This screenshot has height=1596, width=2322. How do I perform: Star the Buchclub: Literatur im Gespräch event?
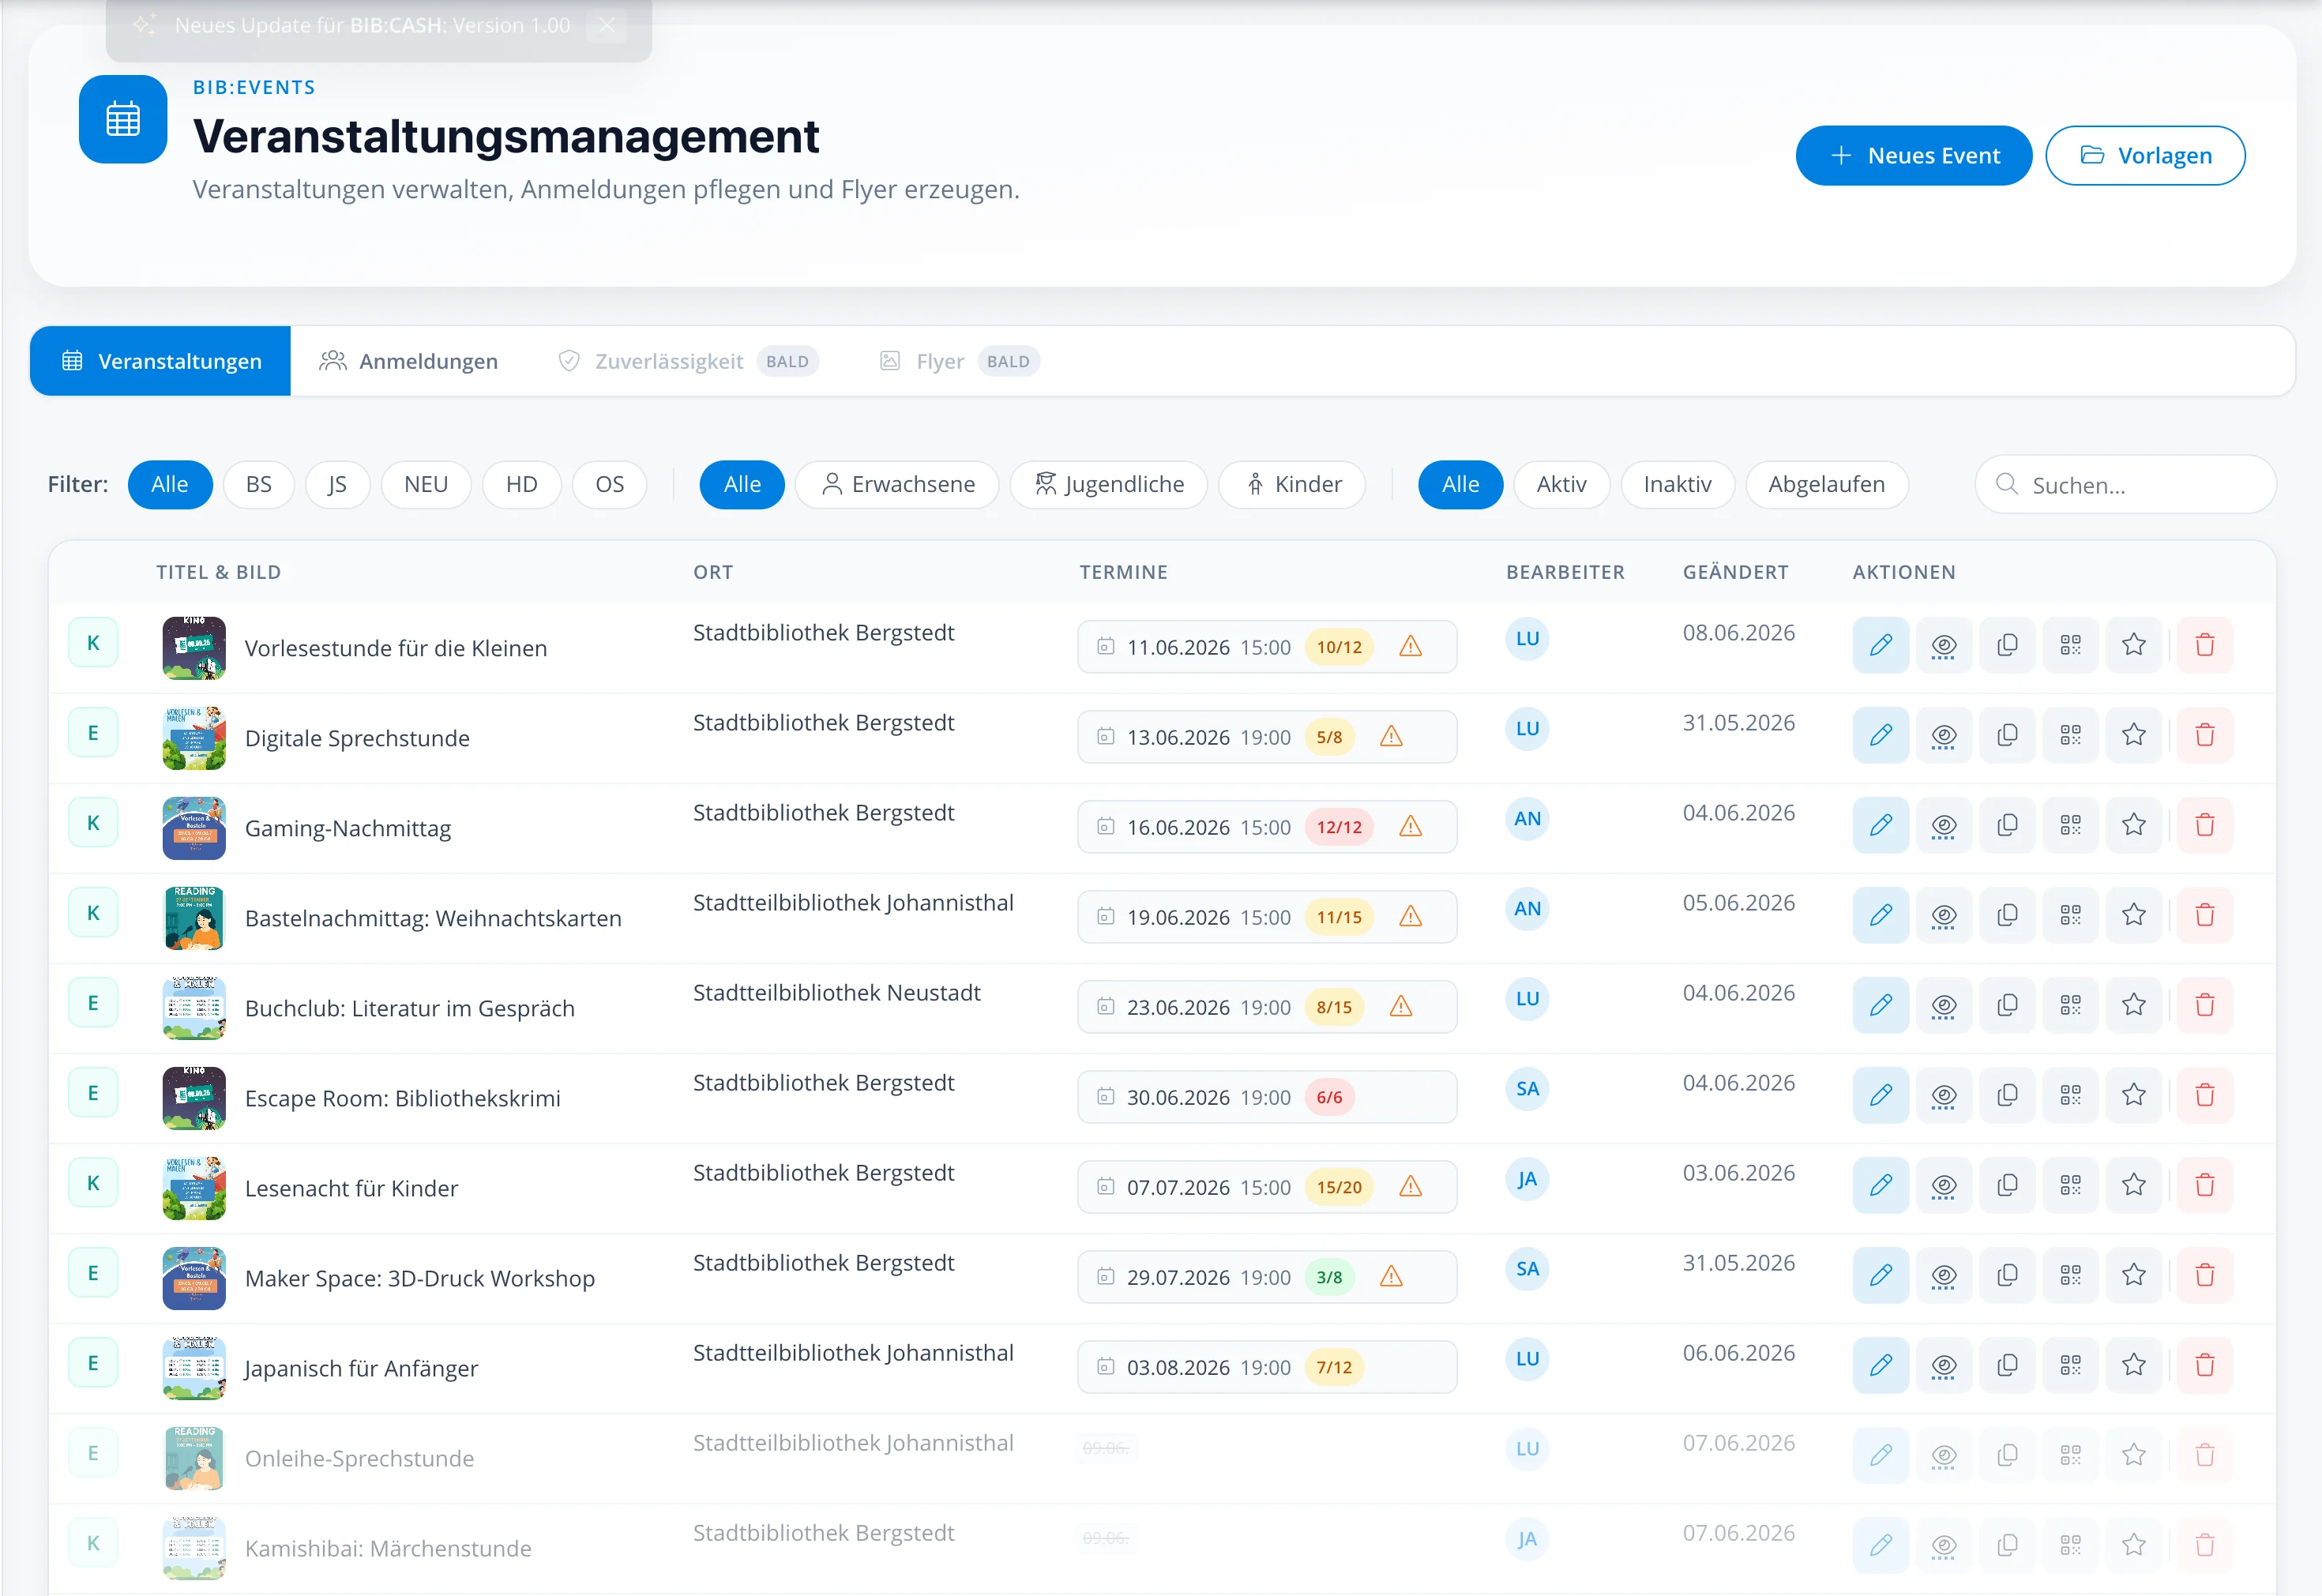click(x=2133, y=1005)
